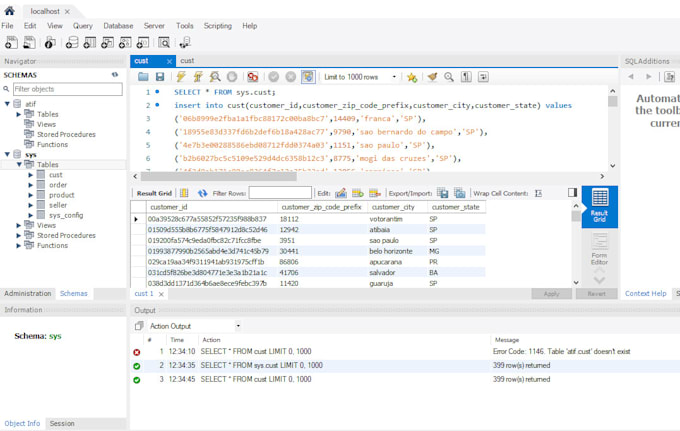Select the Result Grid panel button
The height and width of the screenshot is (431, 680).
coord(599,206)
